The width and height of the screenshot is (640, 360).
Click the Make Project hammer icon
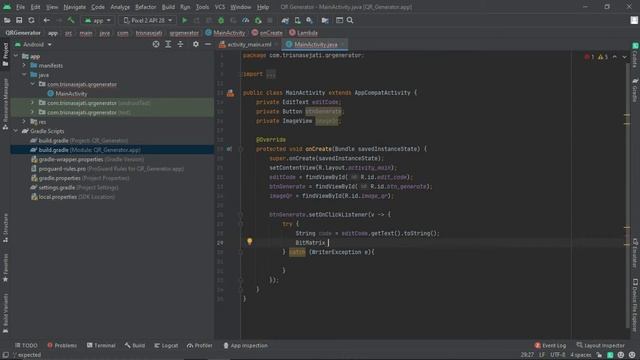[x=71, y=20]
